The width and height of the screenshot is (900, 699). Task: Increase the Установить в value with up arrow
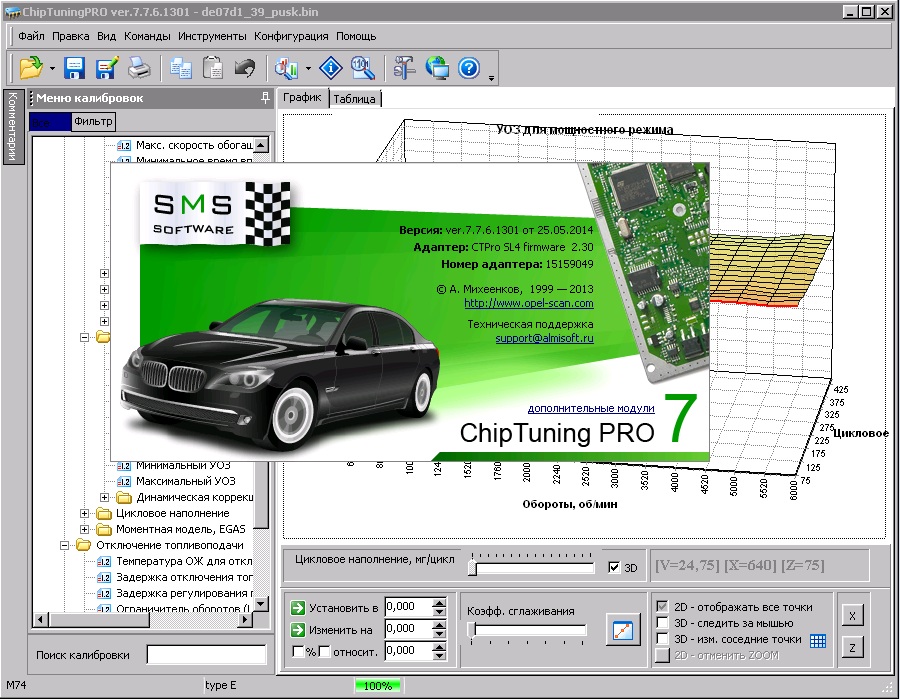[x=439, y=603]
